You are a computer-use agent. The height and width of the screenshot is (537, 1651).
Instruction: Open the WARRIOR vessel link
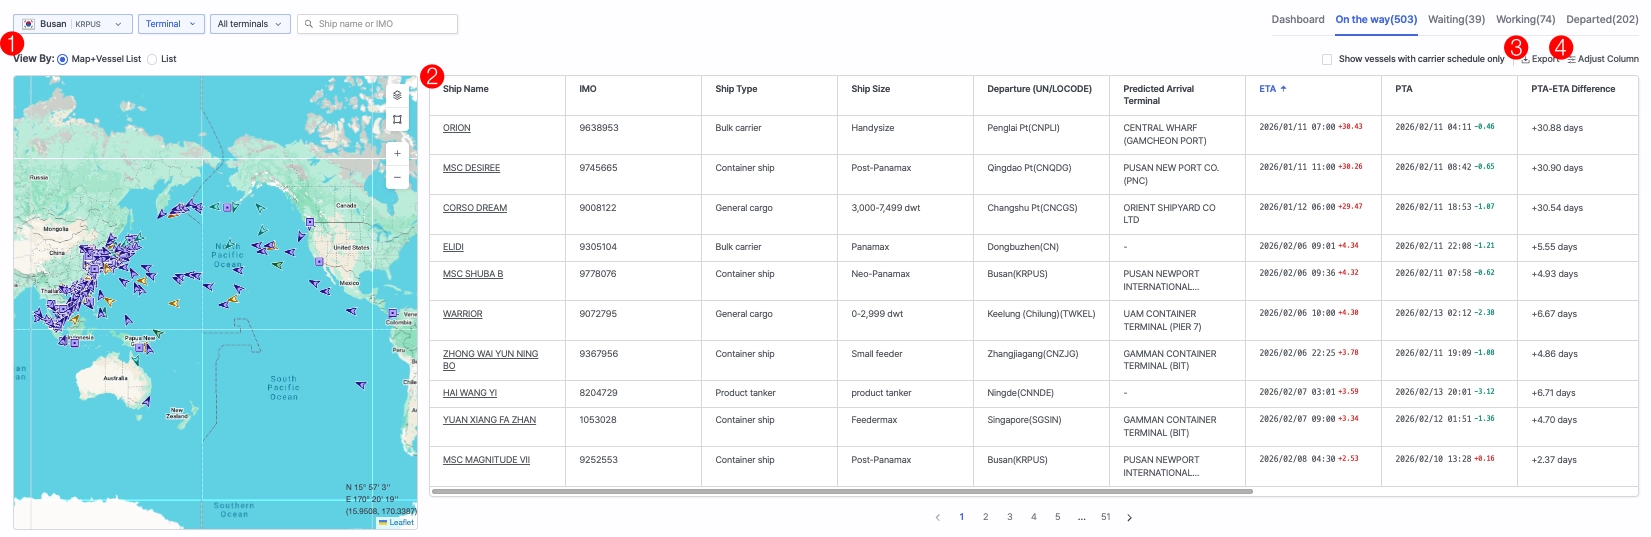point(462,314)
